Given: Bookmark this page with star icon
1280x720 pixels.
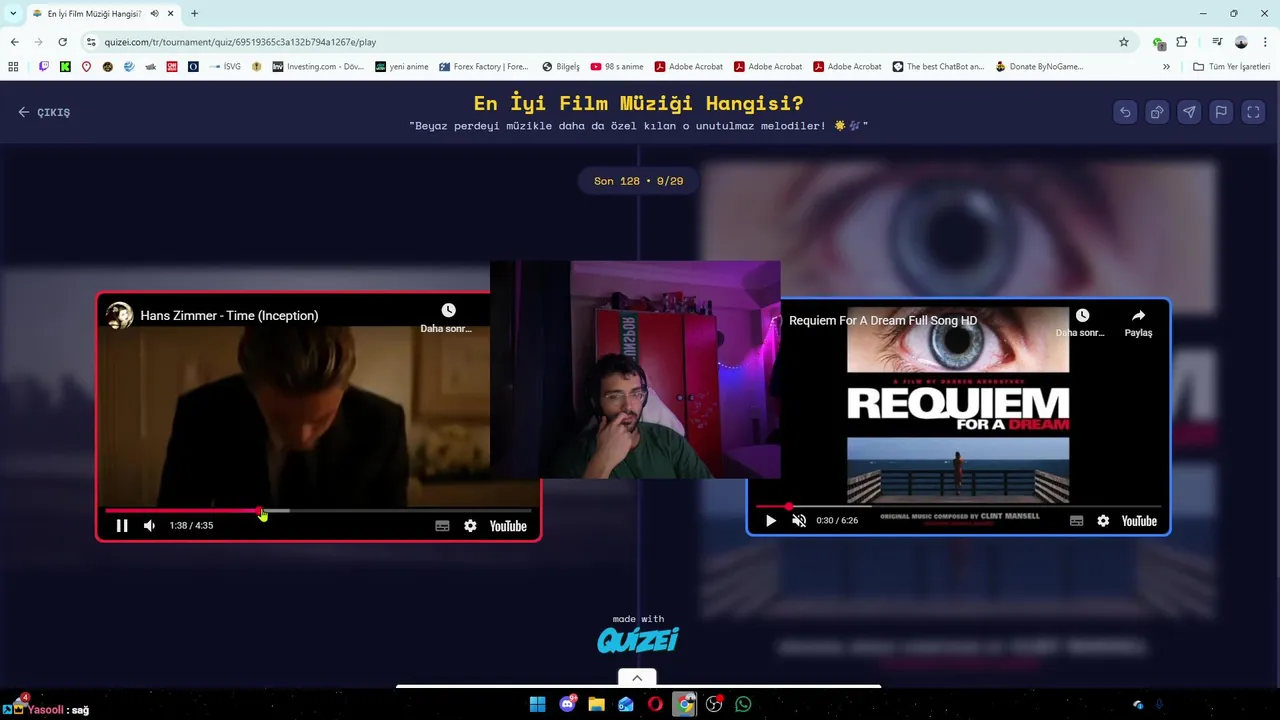Looking at the screenshot, I should tap(1124, 42).
